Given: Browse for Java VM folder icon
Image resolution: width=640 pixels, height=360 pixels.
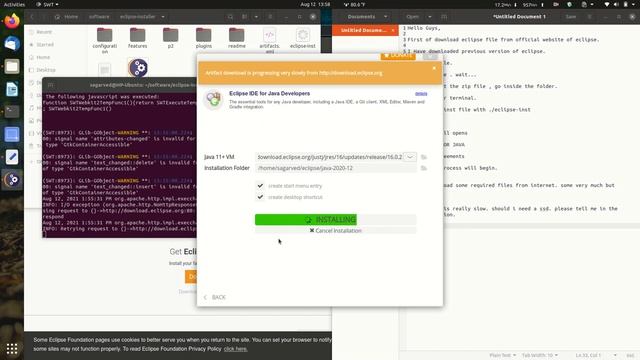Looking at the screenshot, I should click(x=424, y=157).
